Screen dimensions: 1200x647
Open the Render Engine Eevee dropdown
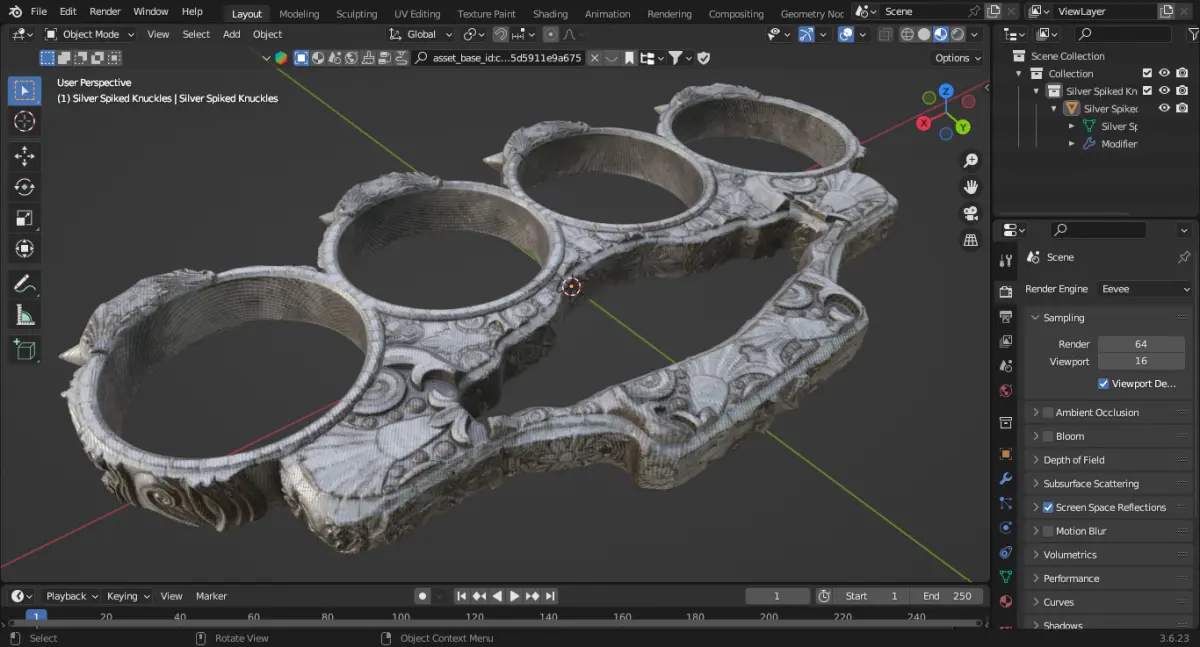click(1144, 289)
